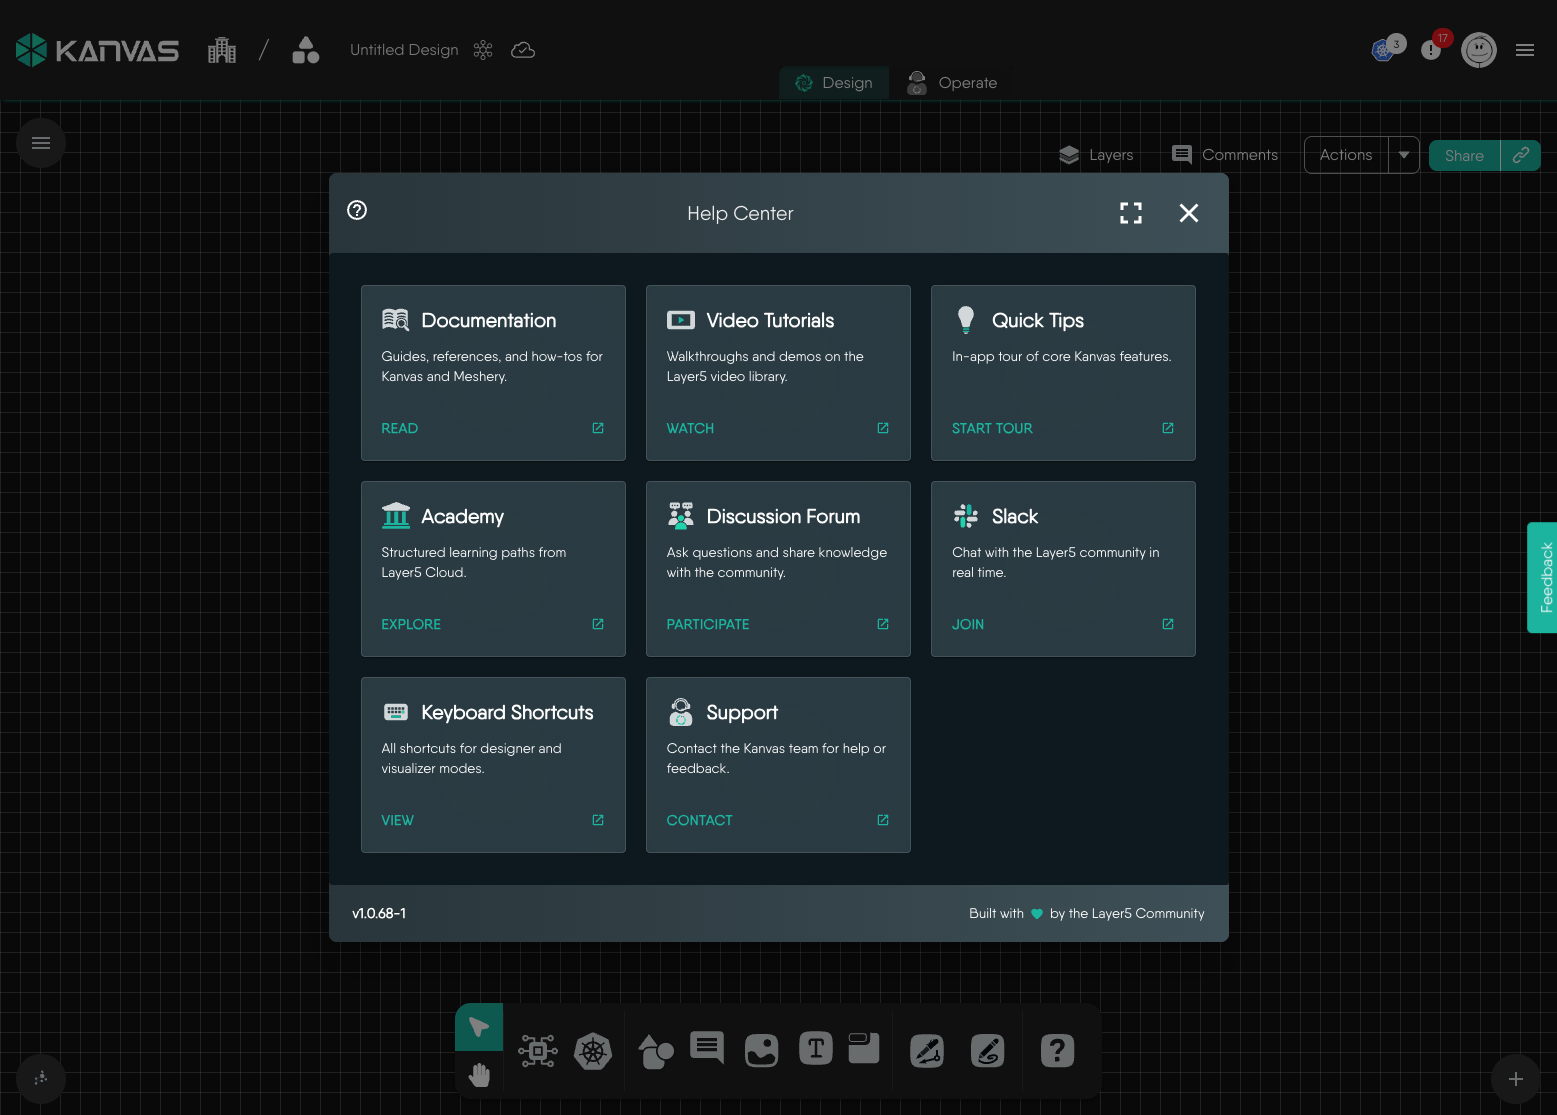Click the Quick Tips card title

click(1038, 320)
